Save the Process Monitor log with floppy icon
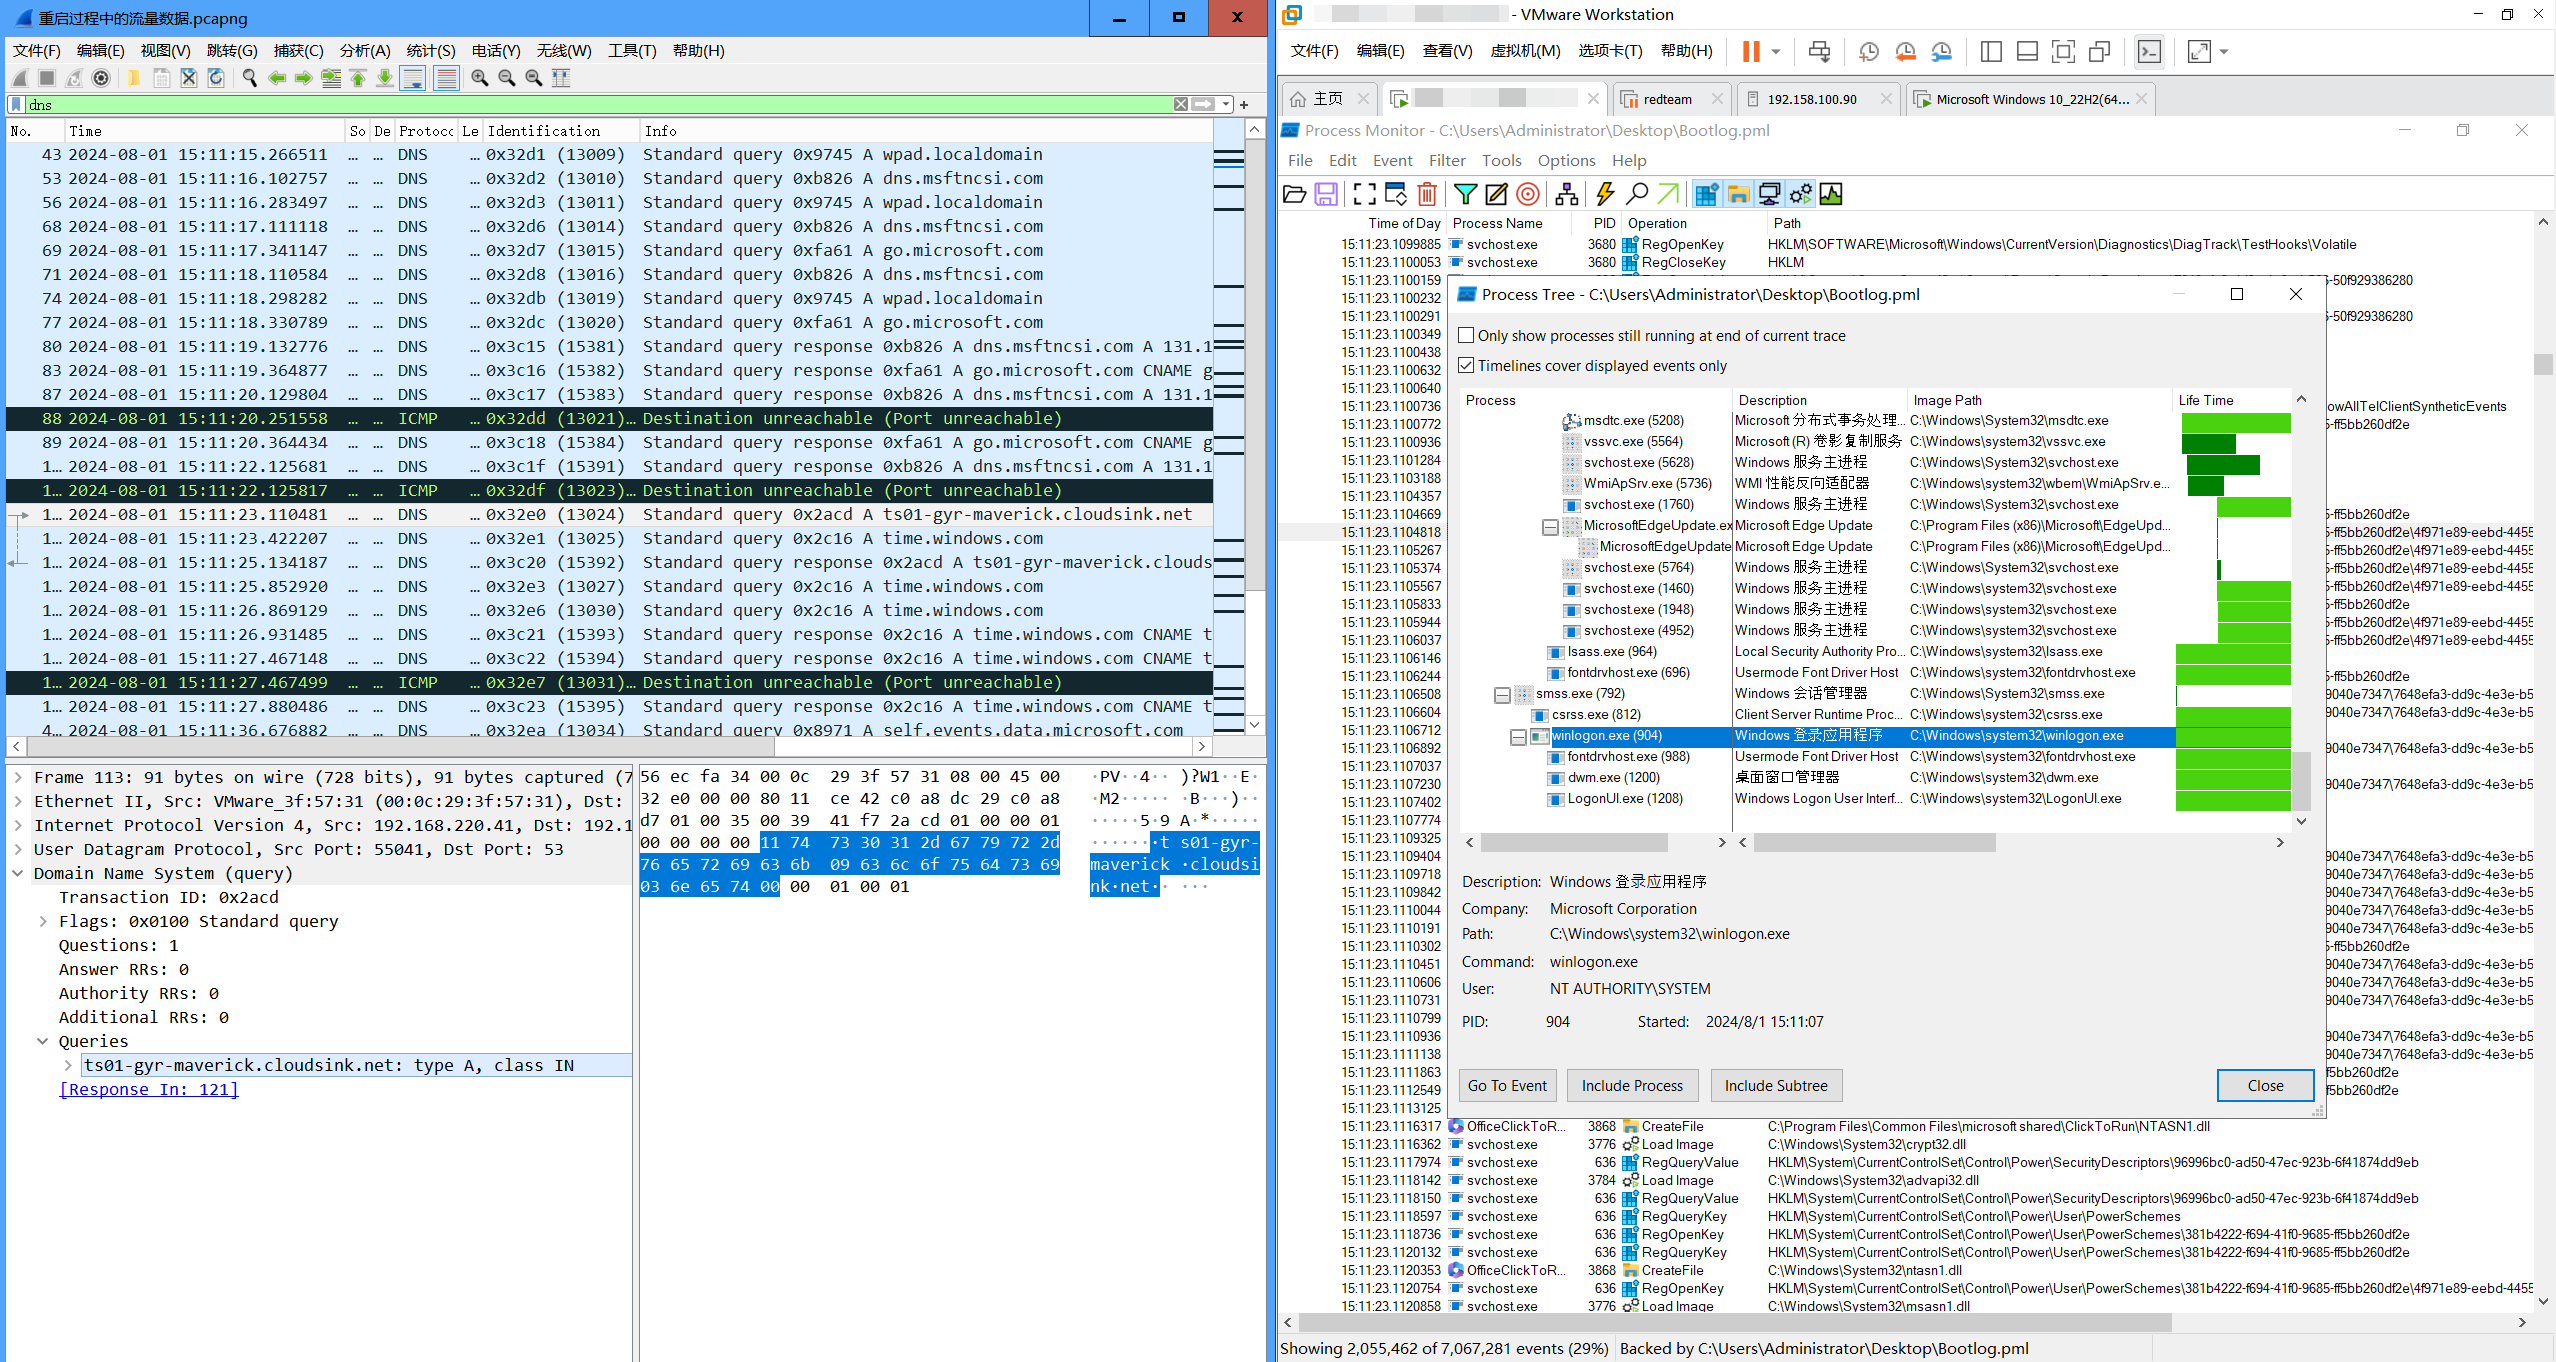Screen dimensions: 2556x1362 coord(1326,194)
